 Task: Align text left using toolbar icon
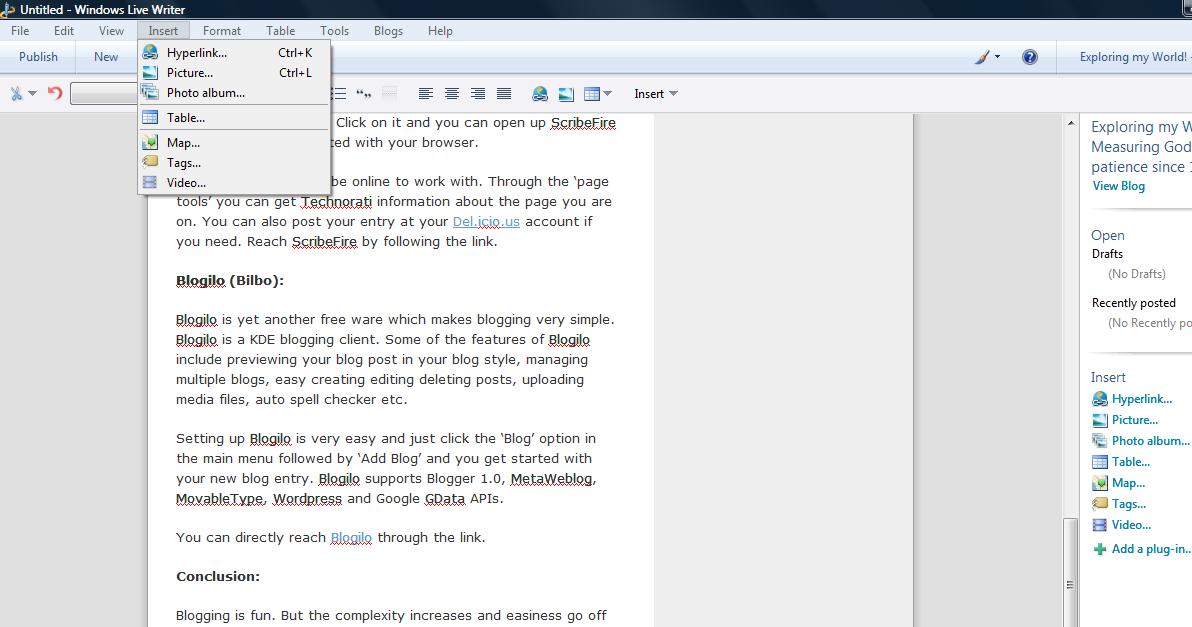pyautogui.click(x=426, y=94)
